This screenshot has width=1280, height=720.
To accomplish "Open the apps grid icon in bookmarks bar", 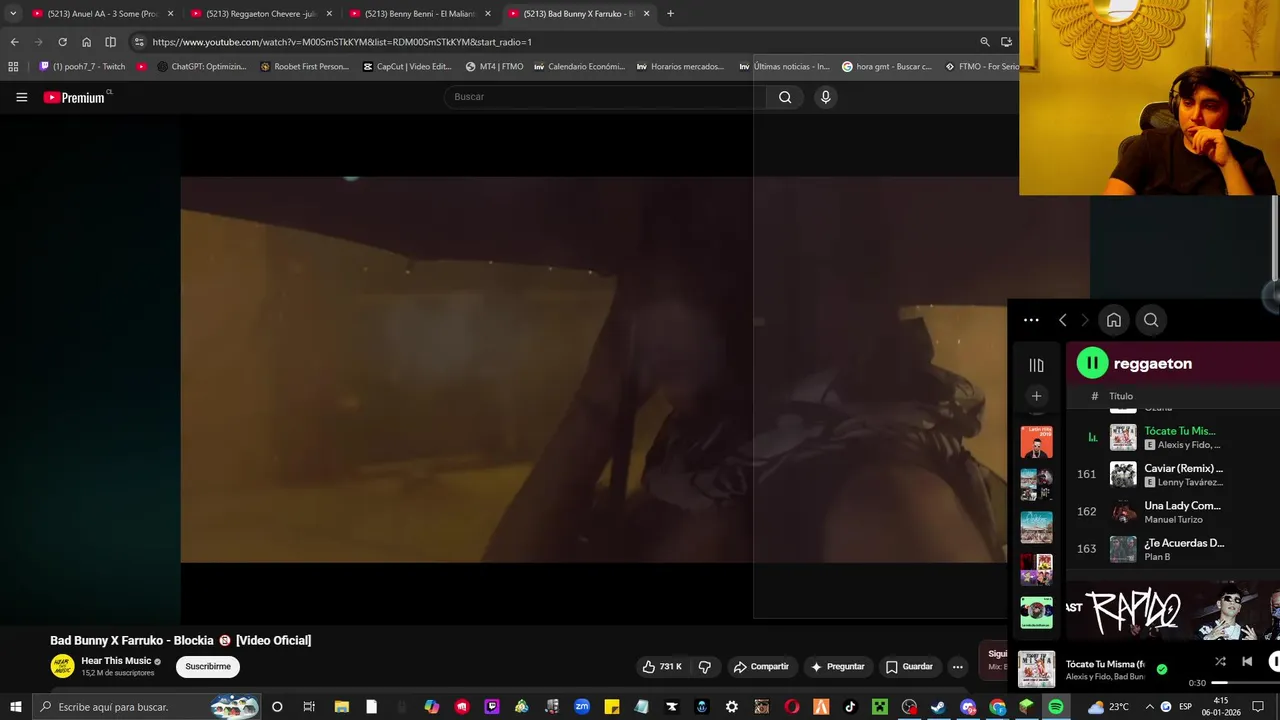I will (13, 67).
